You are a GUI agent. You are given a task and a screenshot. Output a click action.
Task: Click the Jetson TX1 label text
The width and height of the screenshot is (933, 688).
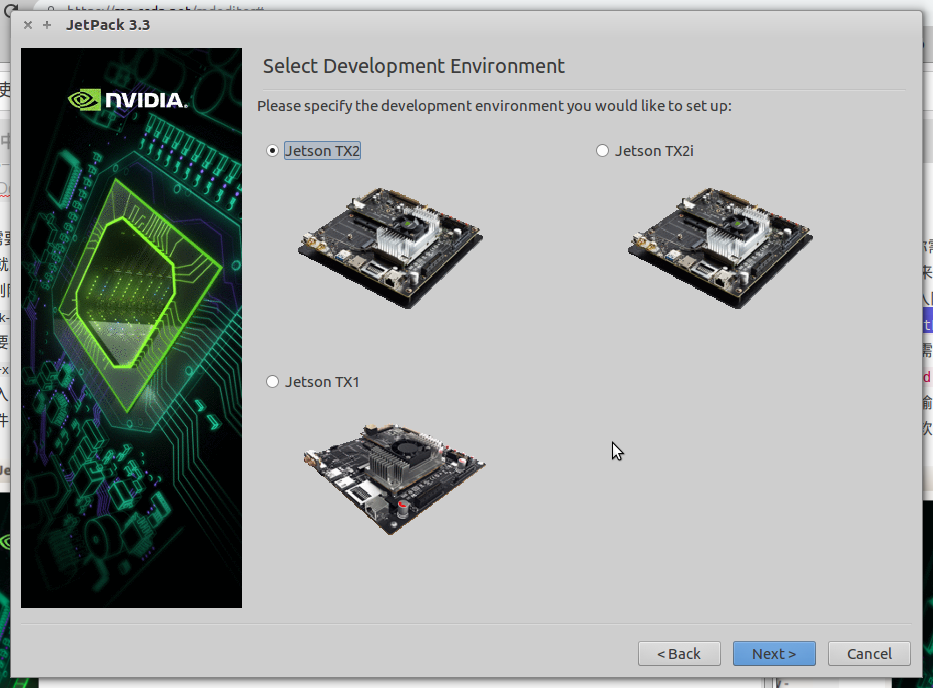coord(322,381)
